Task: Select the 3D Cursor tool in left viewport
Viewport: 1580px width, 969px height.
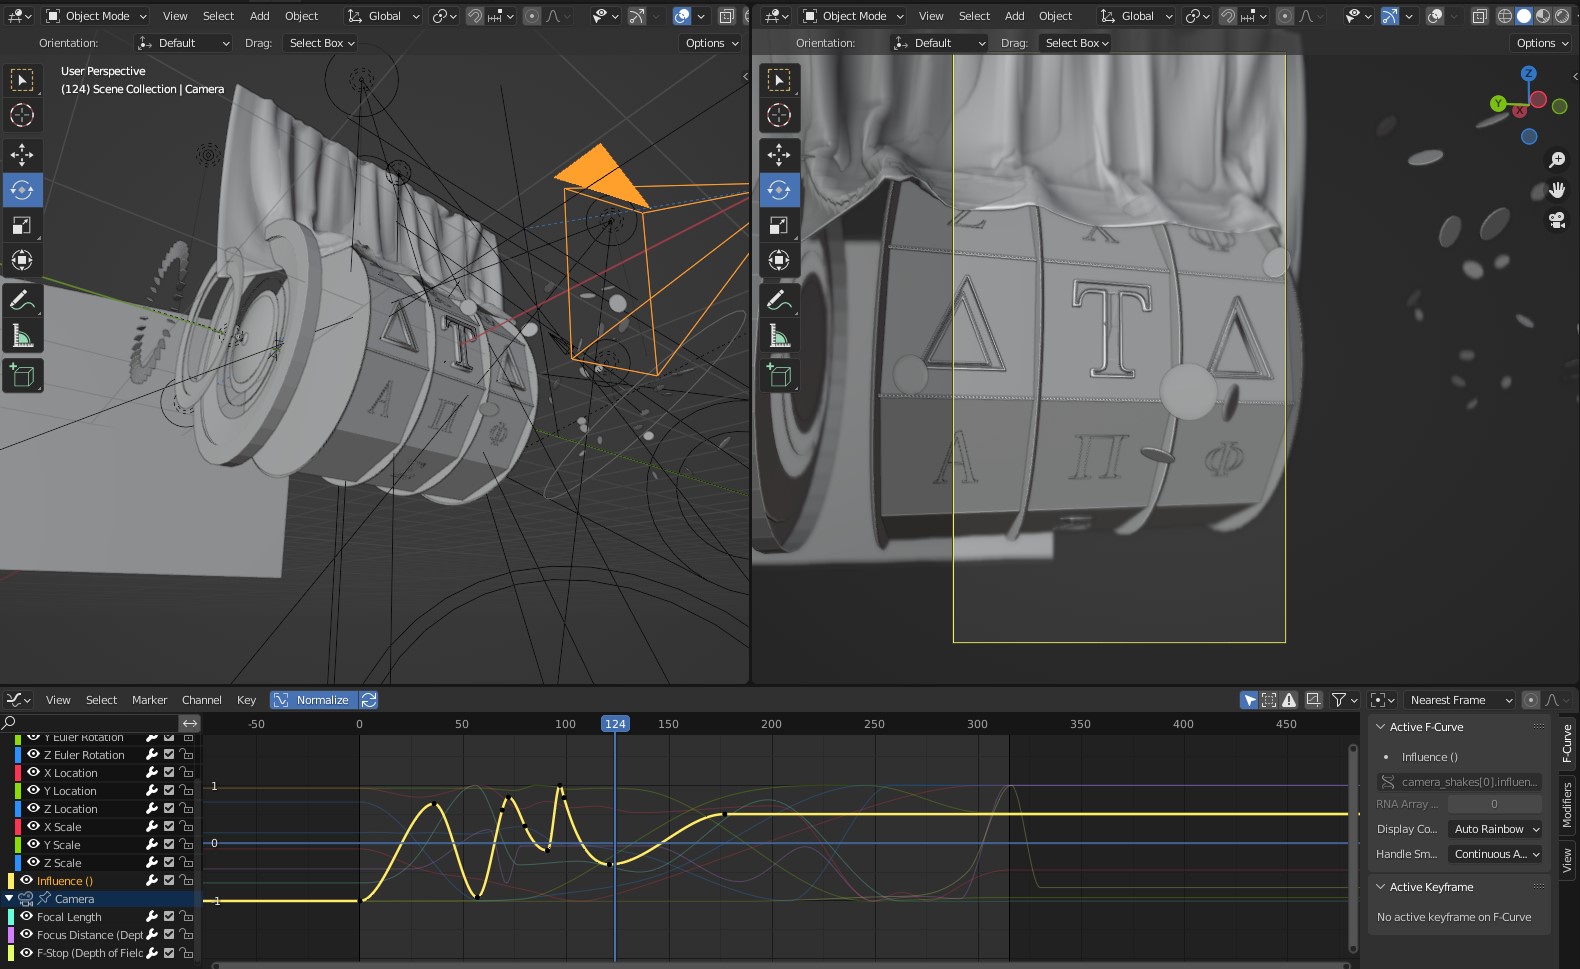Action: (x=22, y=115)
